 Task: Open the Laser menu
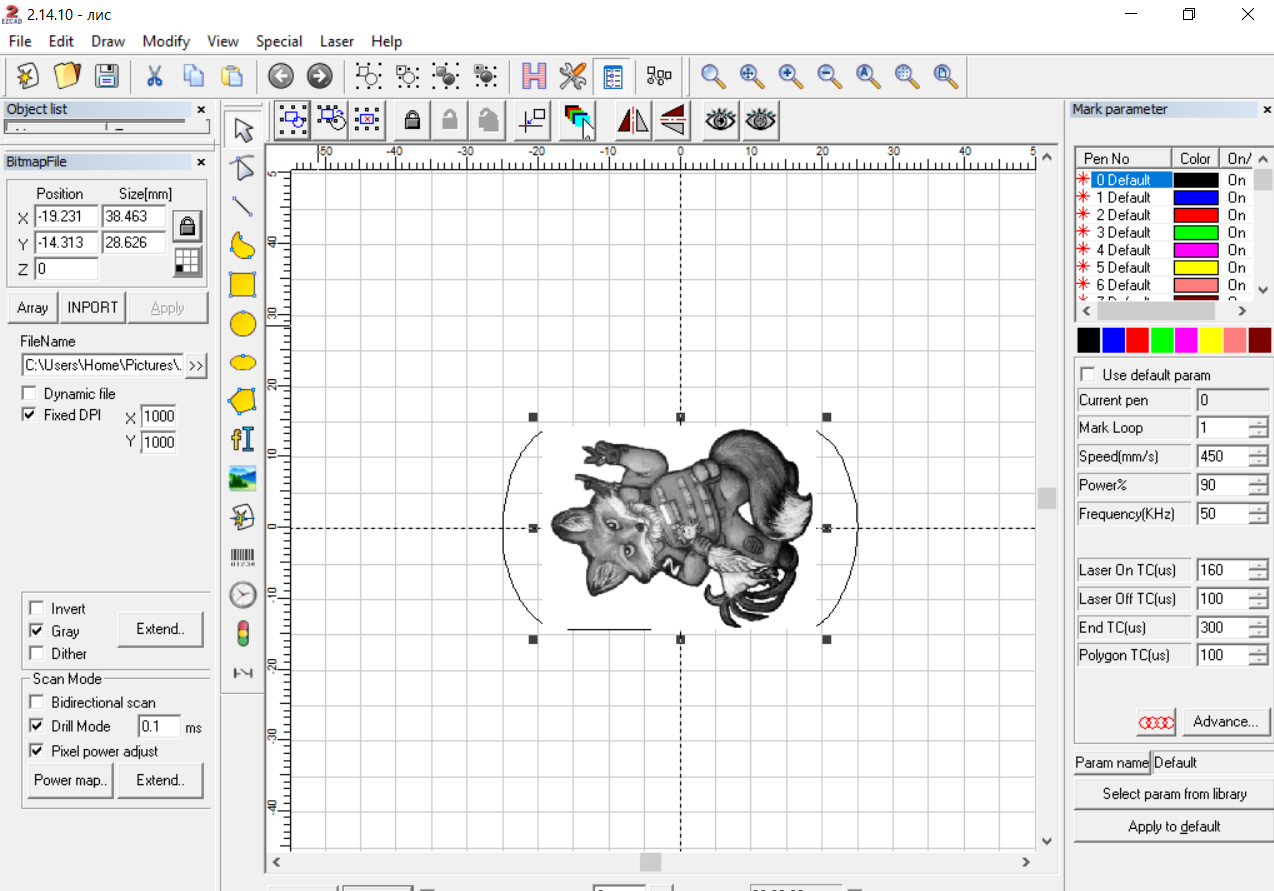tap(337, 41)
